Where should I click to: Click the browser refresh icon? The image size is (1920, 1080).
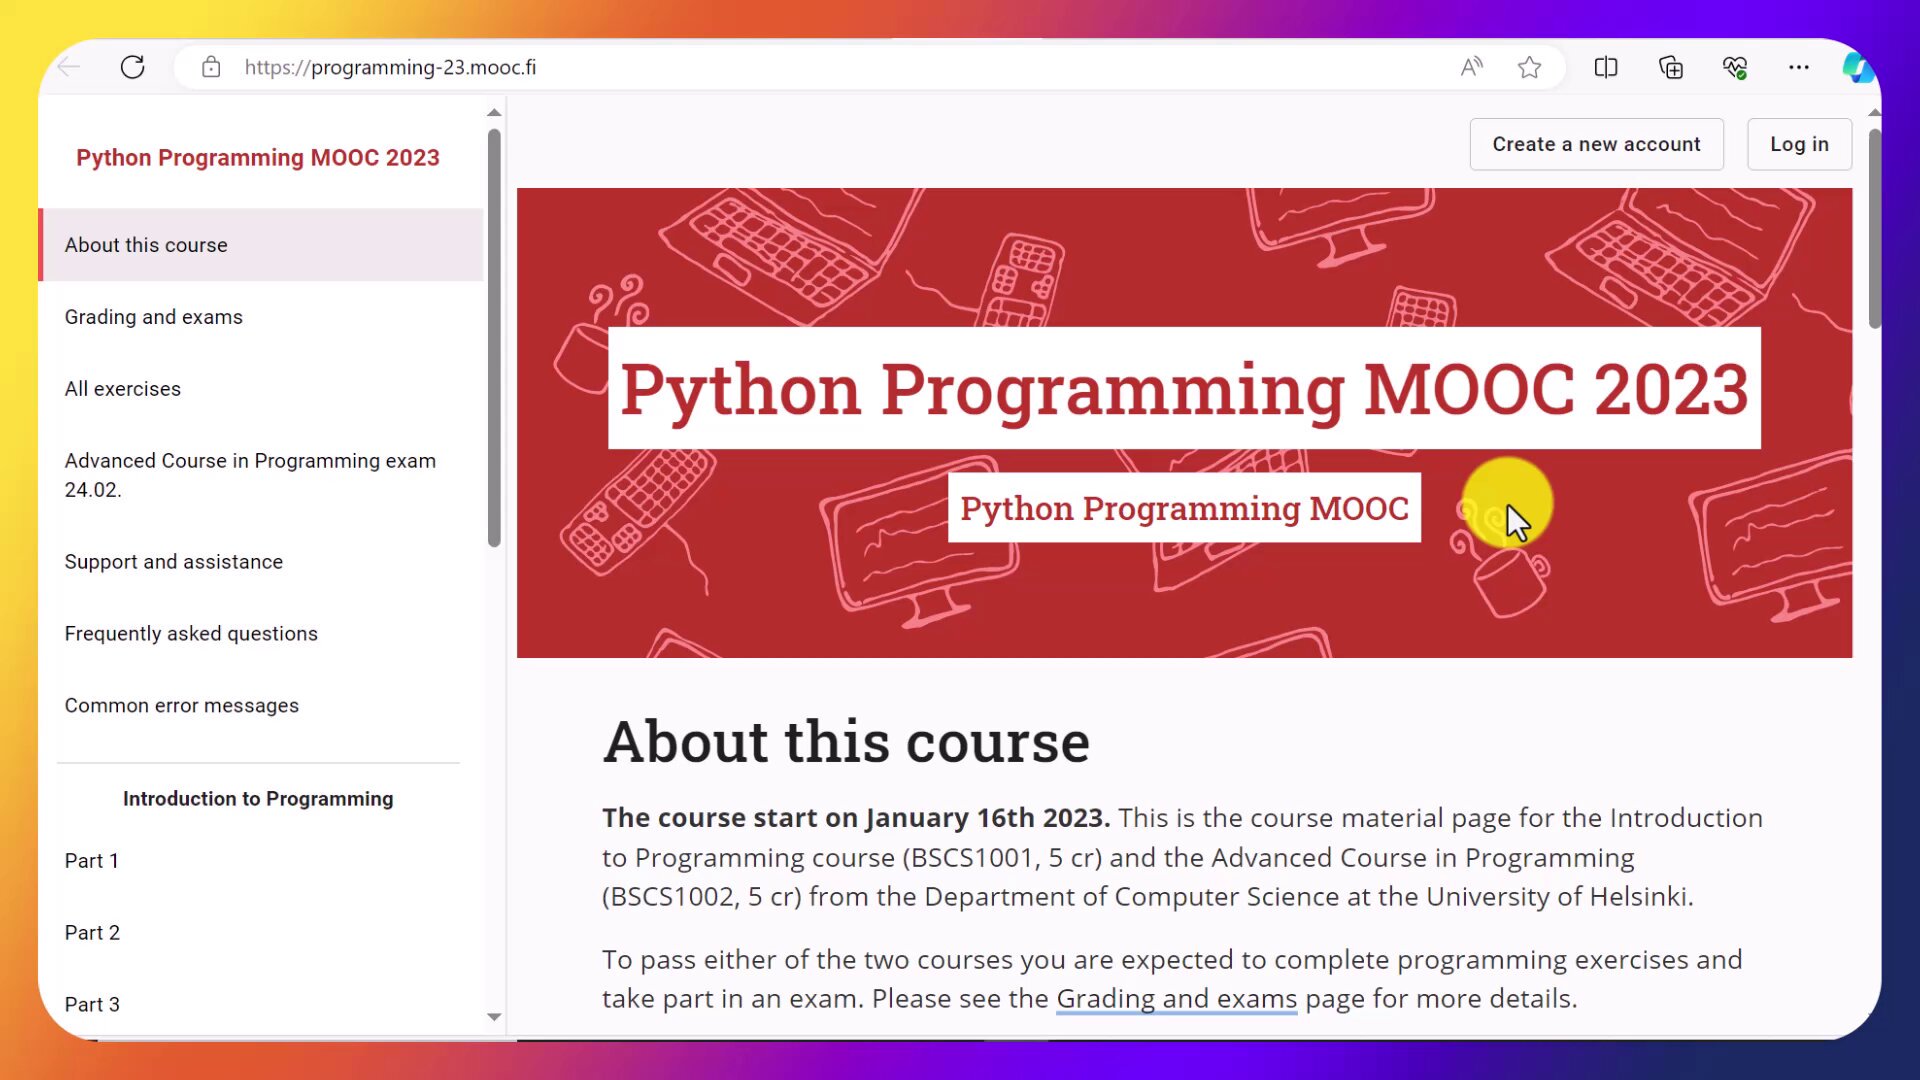tap(132, 67)
